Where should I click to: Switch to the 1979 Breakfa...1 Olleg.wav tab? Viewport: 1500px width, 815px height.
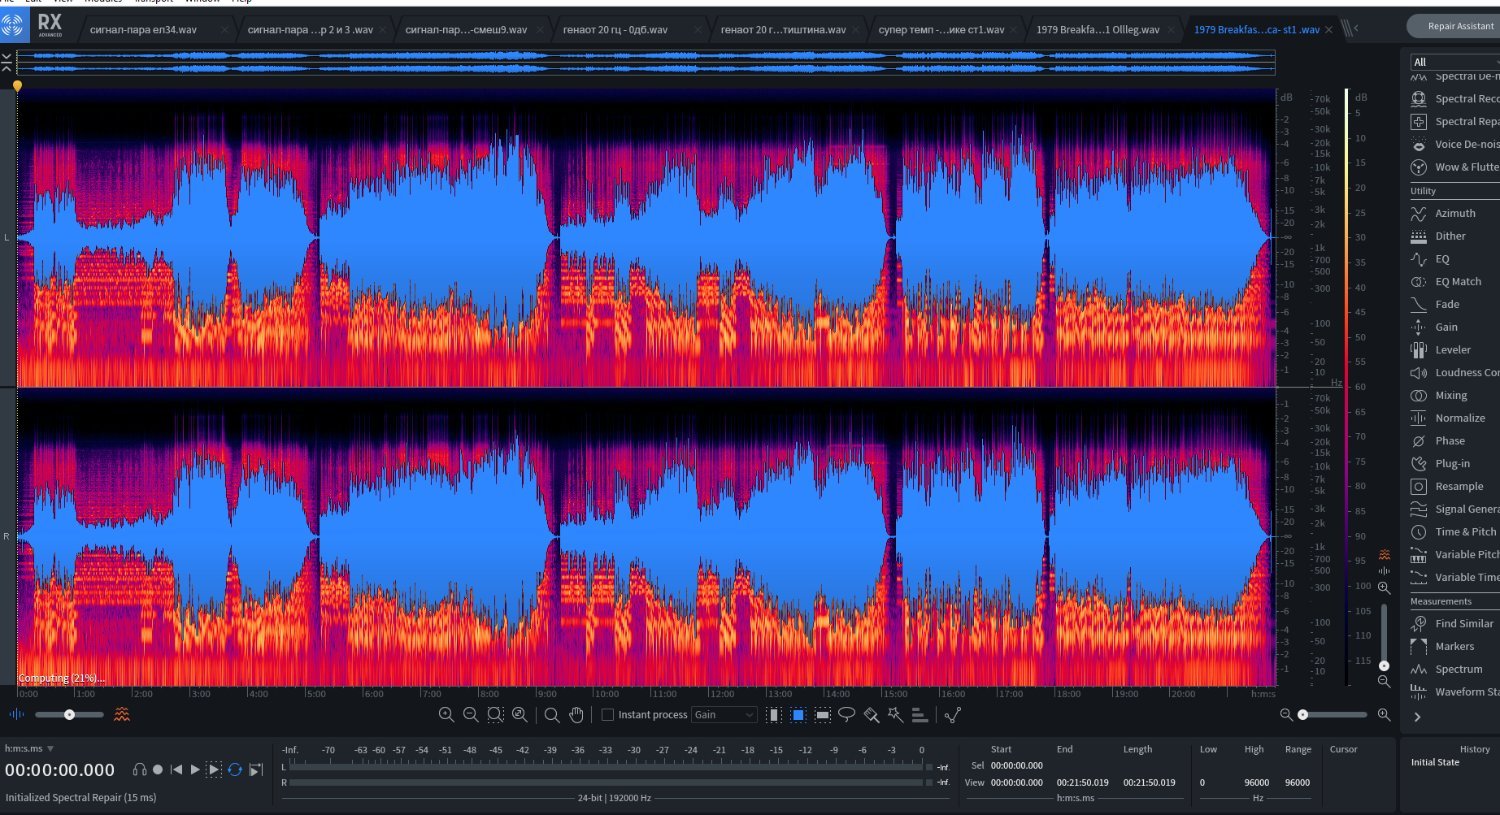tap(1097, 30)
